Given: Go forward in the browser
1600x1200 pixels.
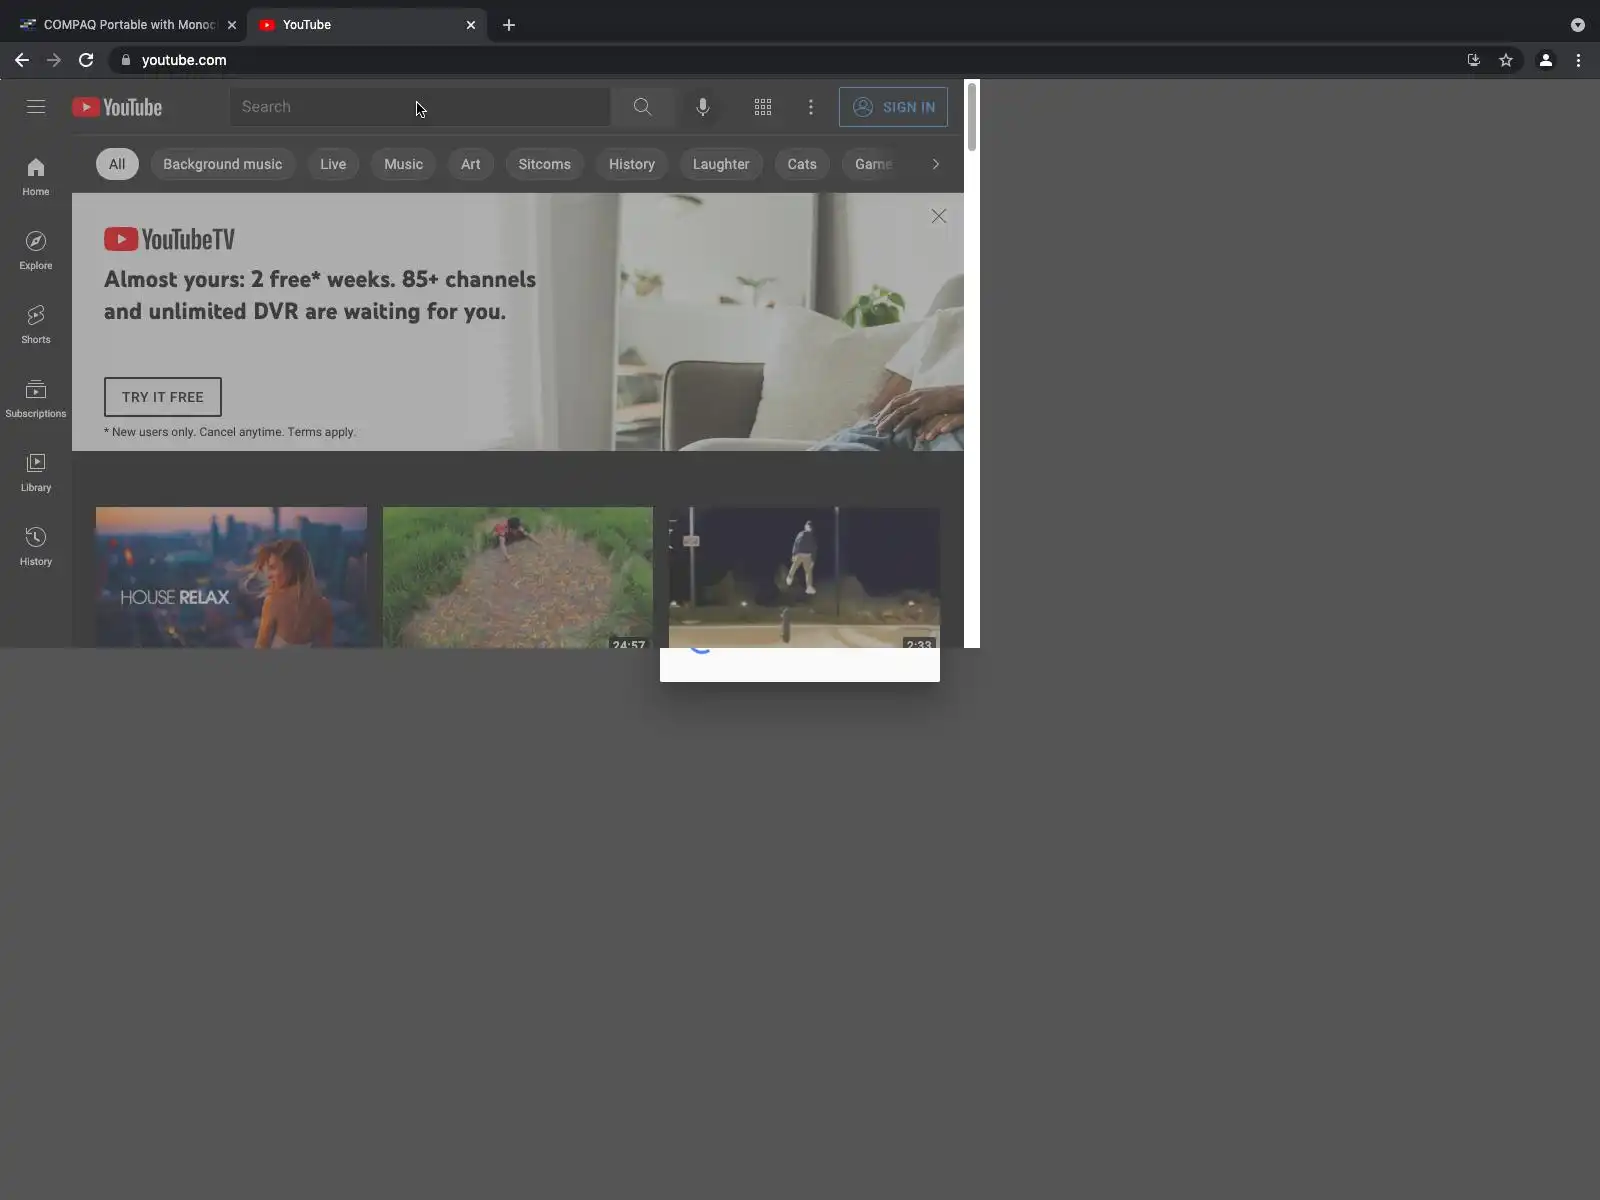Looking at the screenshot, I should coord(54,60).
